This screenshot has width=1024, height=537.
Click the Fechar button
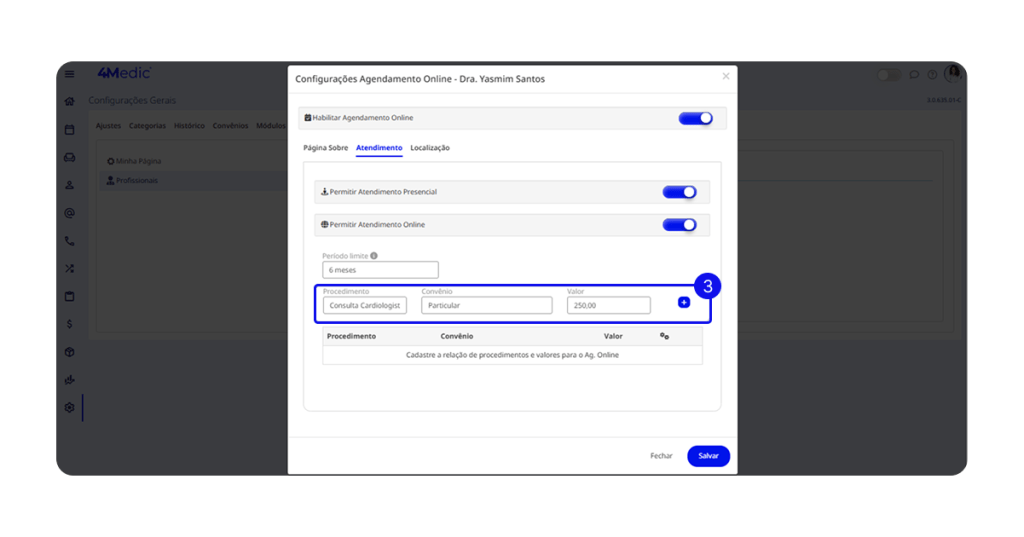(x=661, y=456)
